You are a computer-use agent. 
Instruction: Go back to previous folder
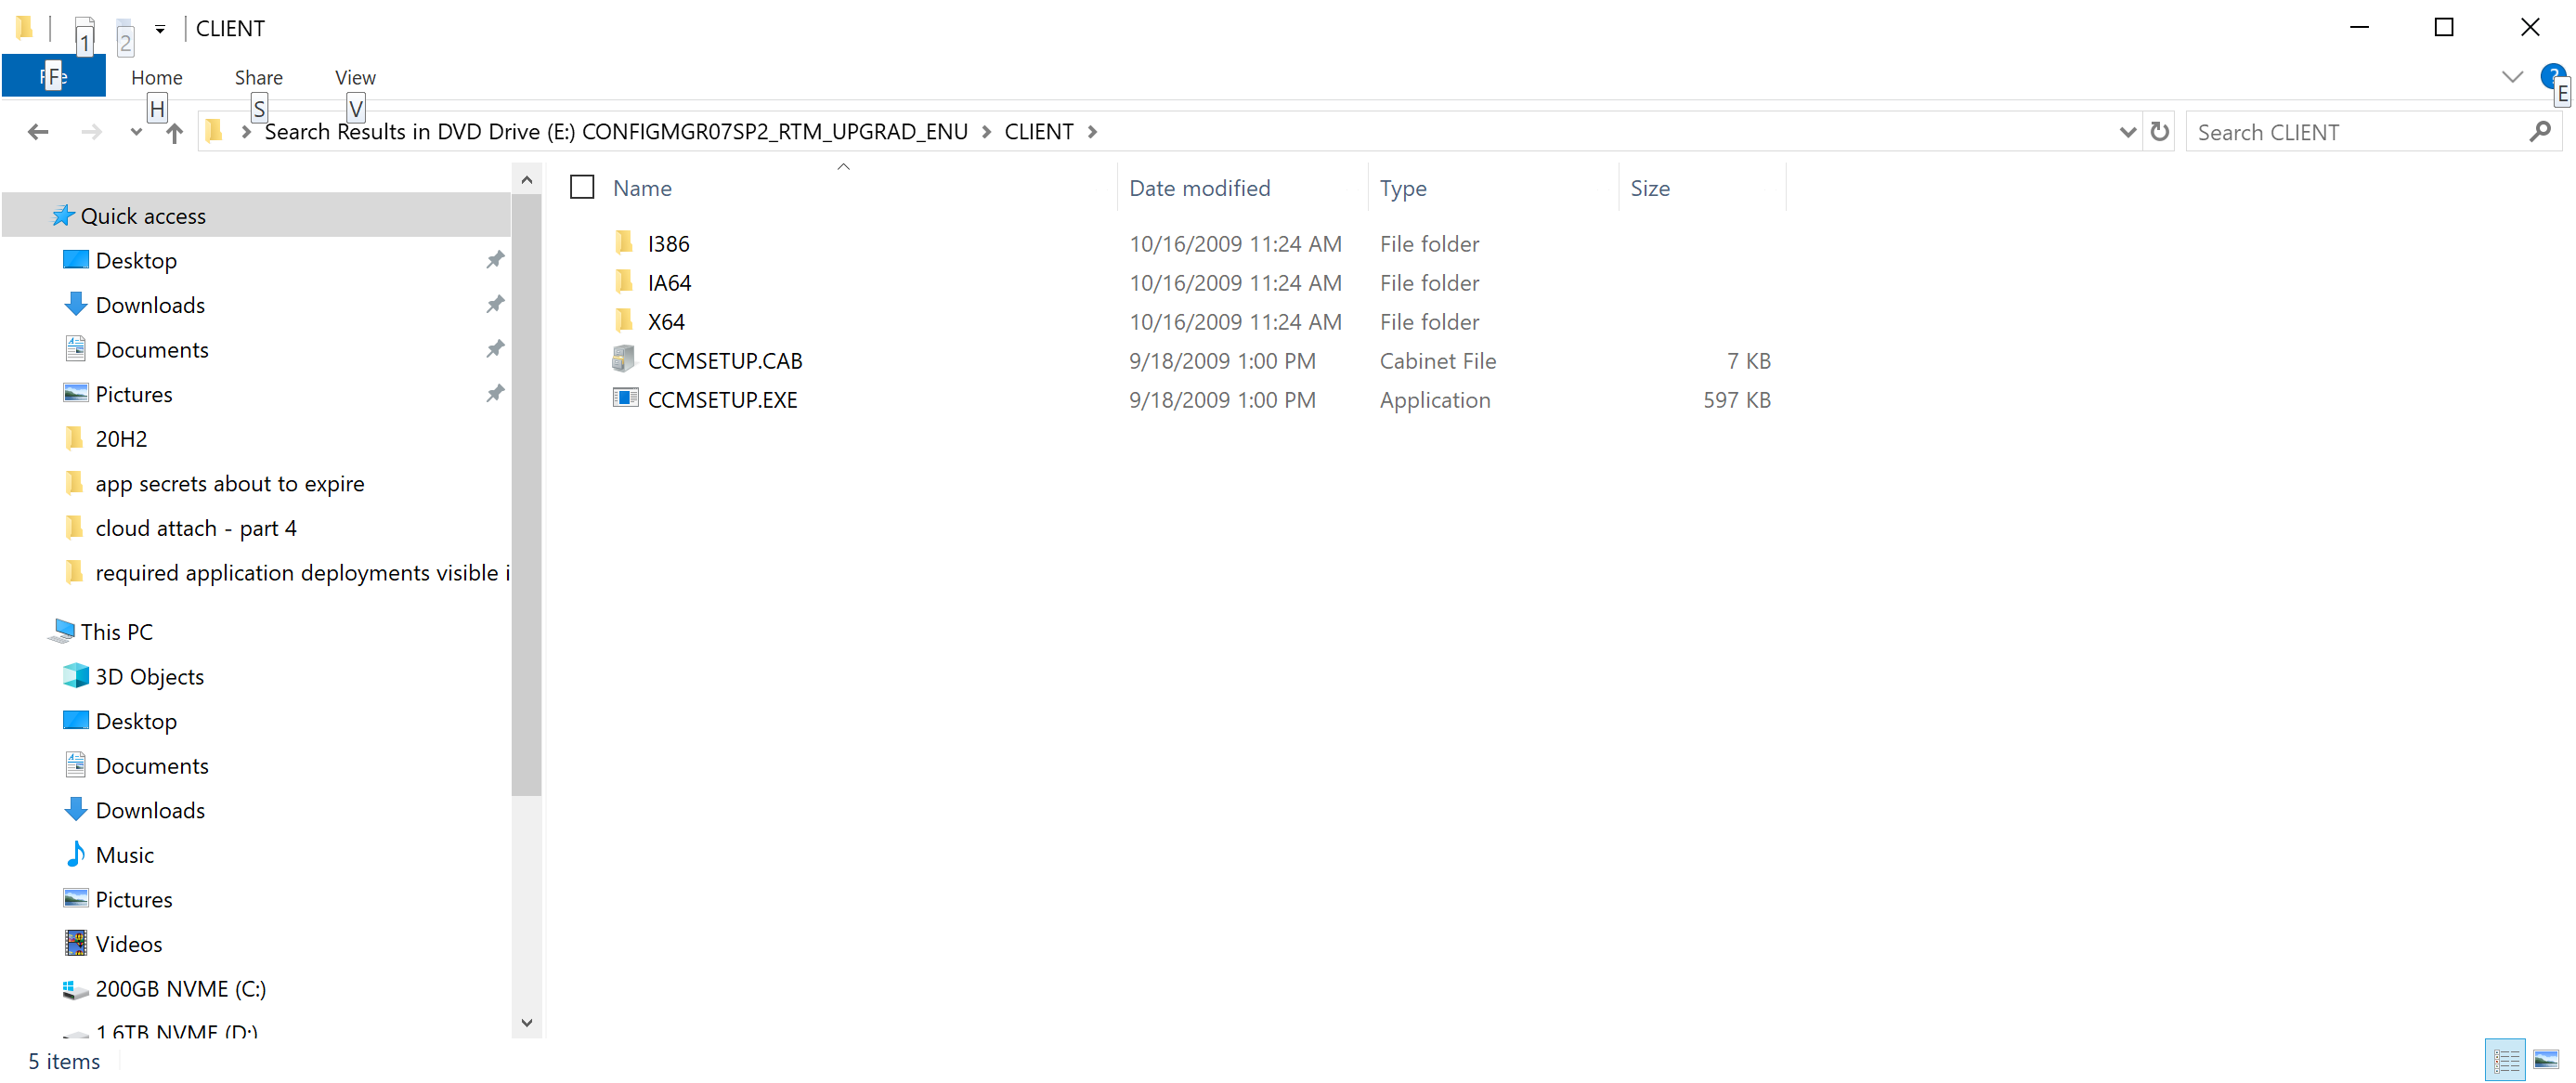tap(38, 132)
